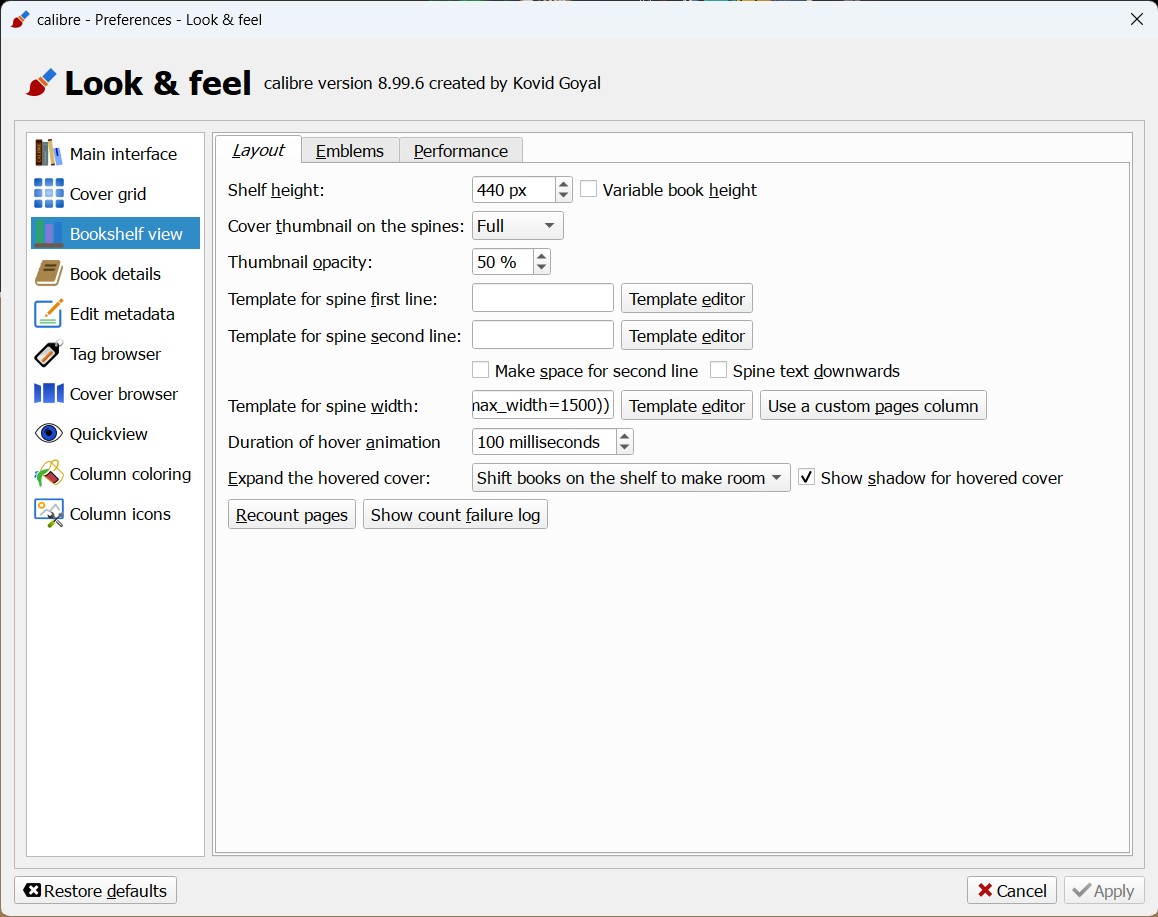This screenshot has height=917, width=1158.
Task: Click the Cancel button
Action: point(1012,890)
